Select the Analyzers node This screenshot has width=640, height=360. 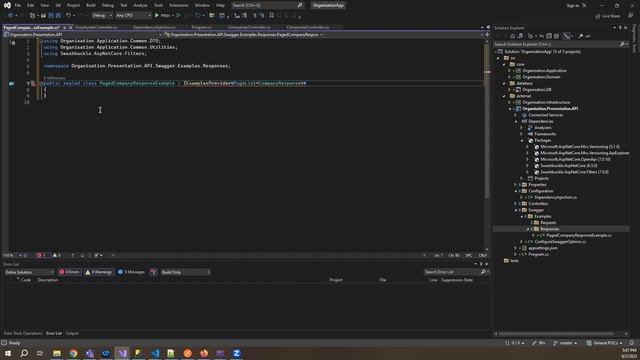[542, 128]
